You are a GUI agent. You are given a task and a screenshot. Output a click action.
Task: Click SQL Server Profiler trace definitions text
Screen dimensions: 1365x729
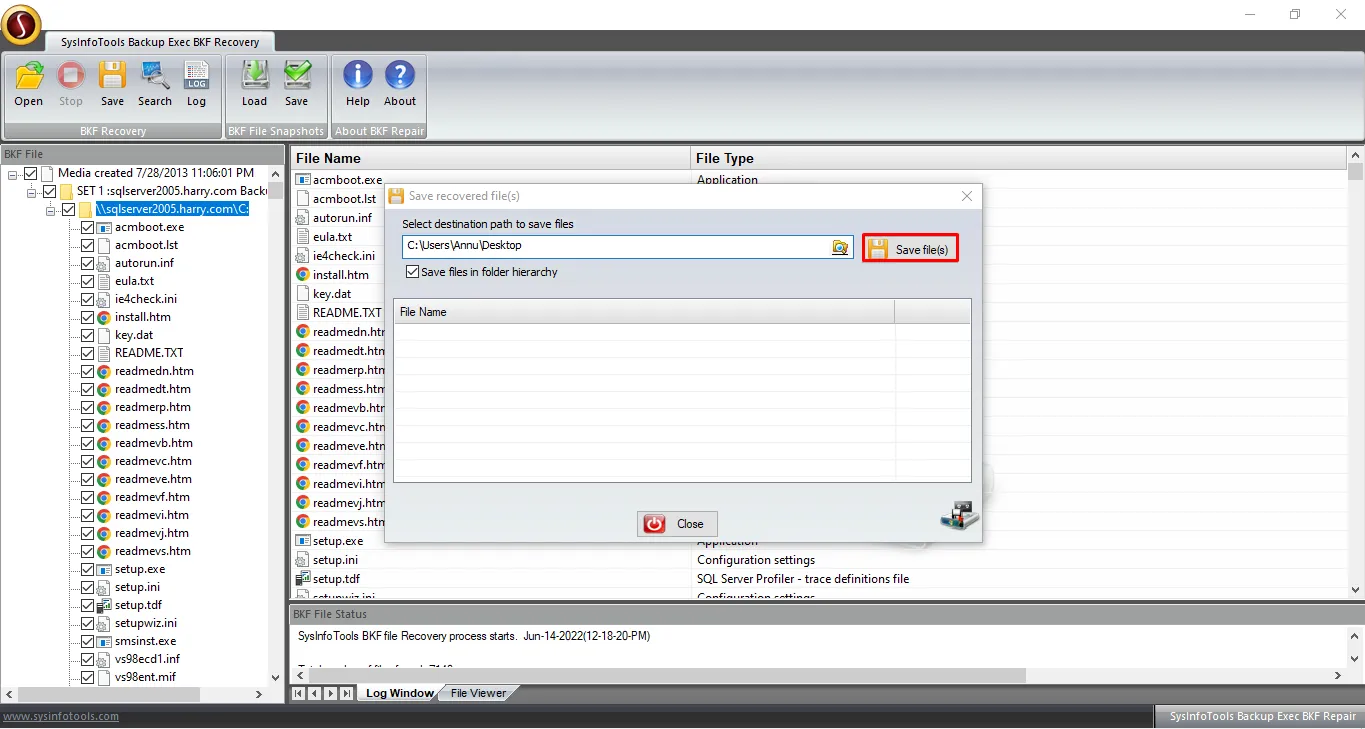[x=803, y=579]
